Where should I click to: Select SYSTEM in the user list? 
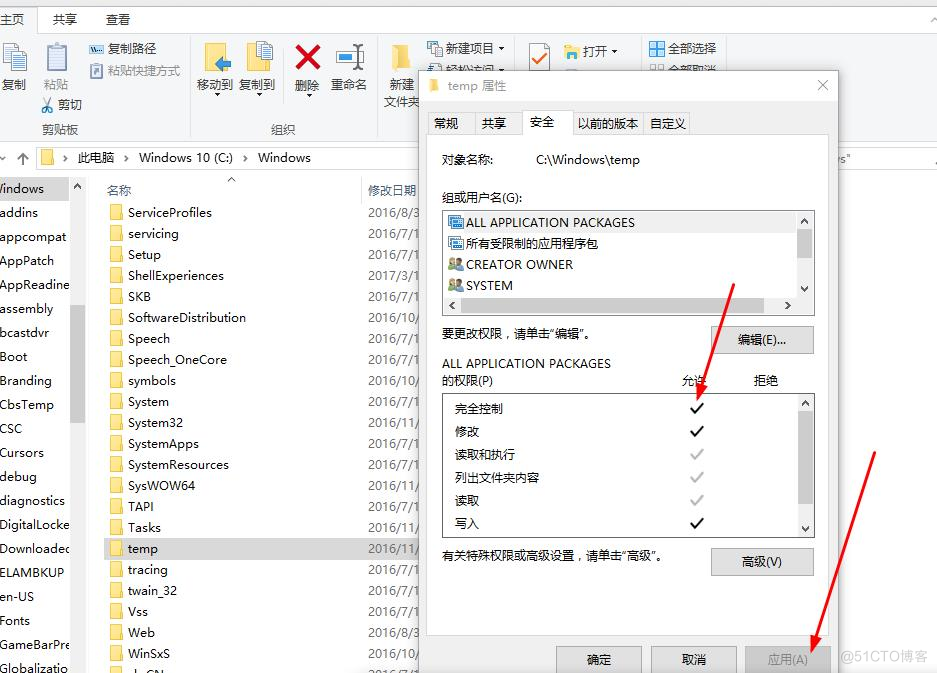tap(489, 285)
